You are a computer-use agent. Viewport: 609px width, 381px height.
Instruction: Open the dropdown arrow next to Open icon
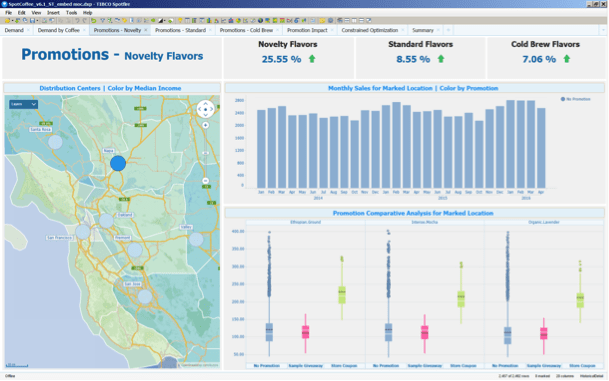[x=12, y=21]
